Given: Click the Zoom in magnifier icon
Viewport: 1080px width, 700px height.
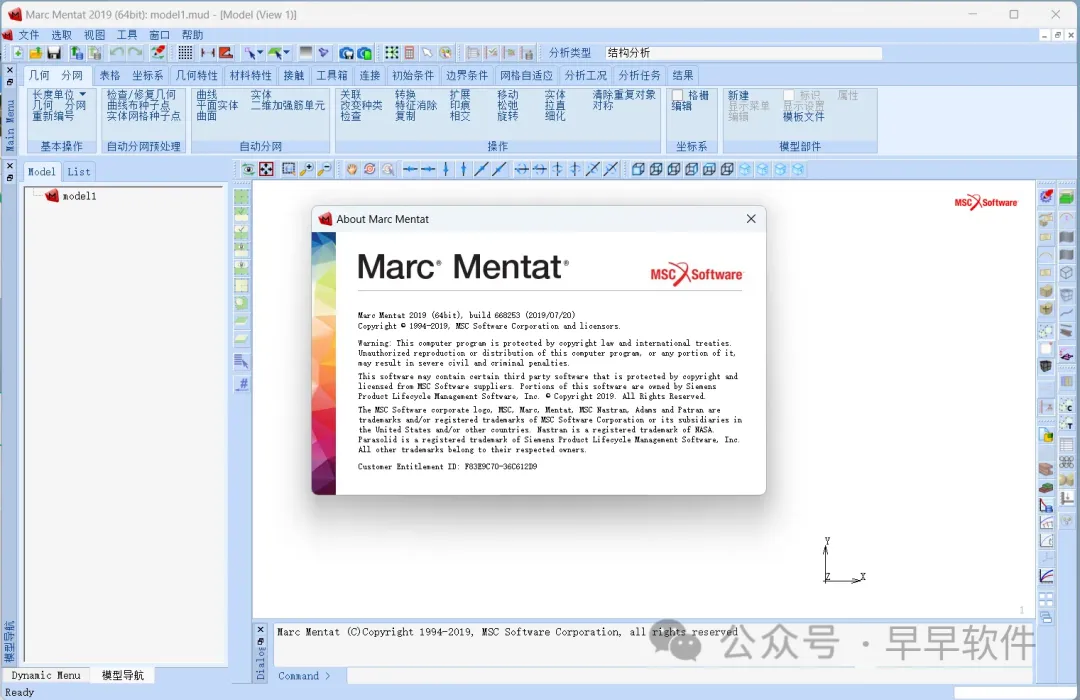Looking at the screenshot, I should tap(307, 169).
